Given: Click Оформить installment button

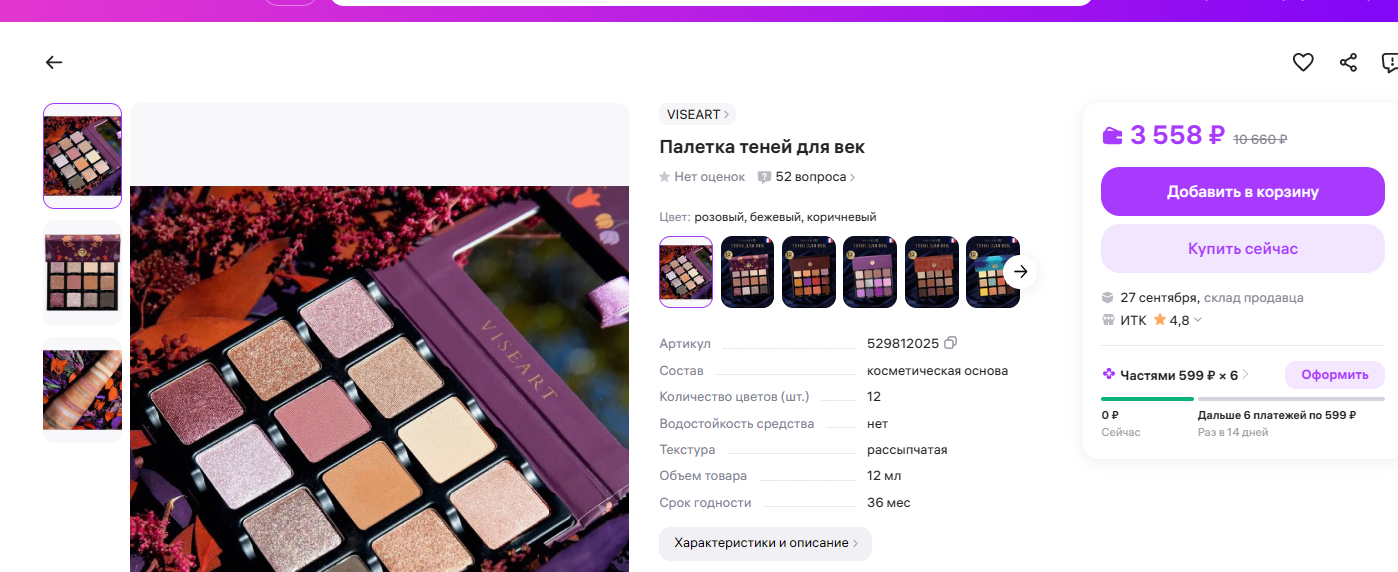Looking at the screenshot, I should coord(1335,375).
